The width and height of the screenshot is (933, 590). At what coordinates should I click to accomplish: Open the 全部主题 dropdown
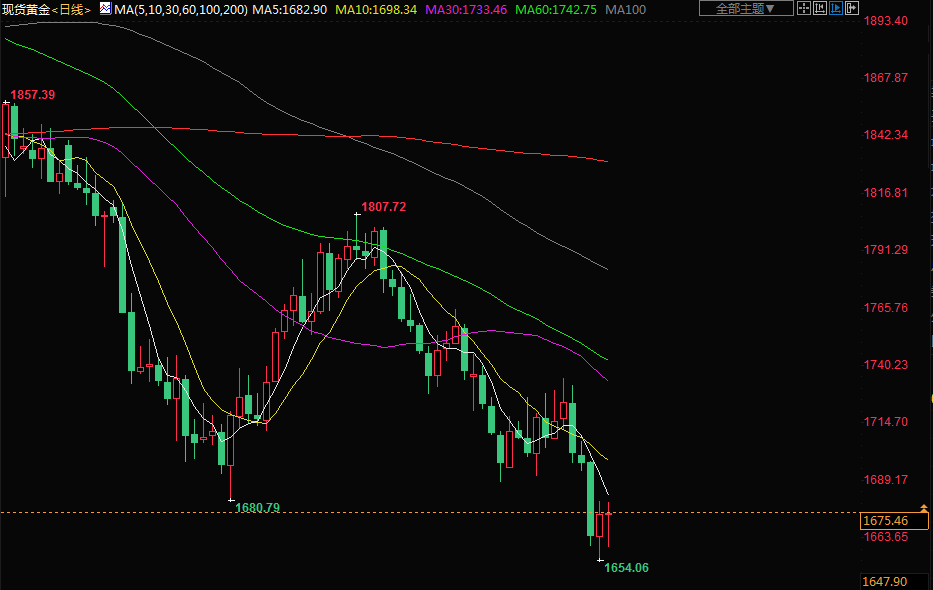[745, 8]
